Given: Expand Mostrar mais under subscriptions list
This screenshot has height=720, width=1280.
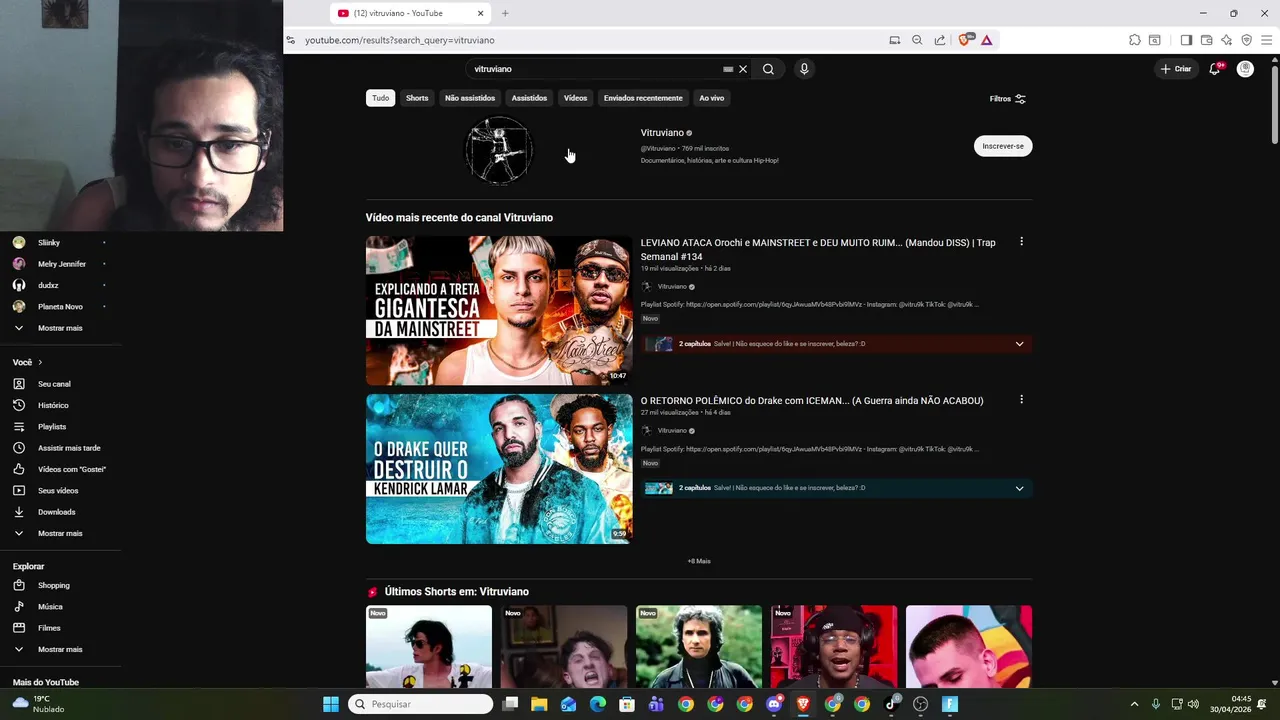Looking at the screenshot, I should coord(60,328).
